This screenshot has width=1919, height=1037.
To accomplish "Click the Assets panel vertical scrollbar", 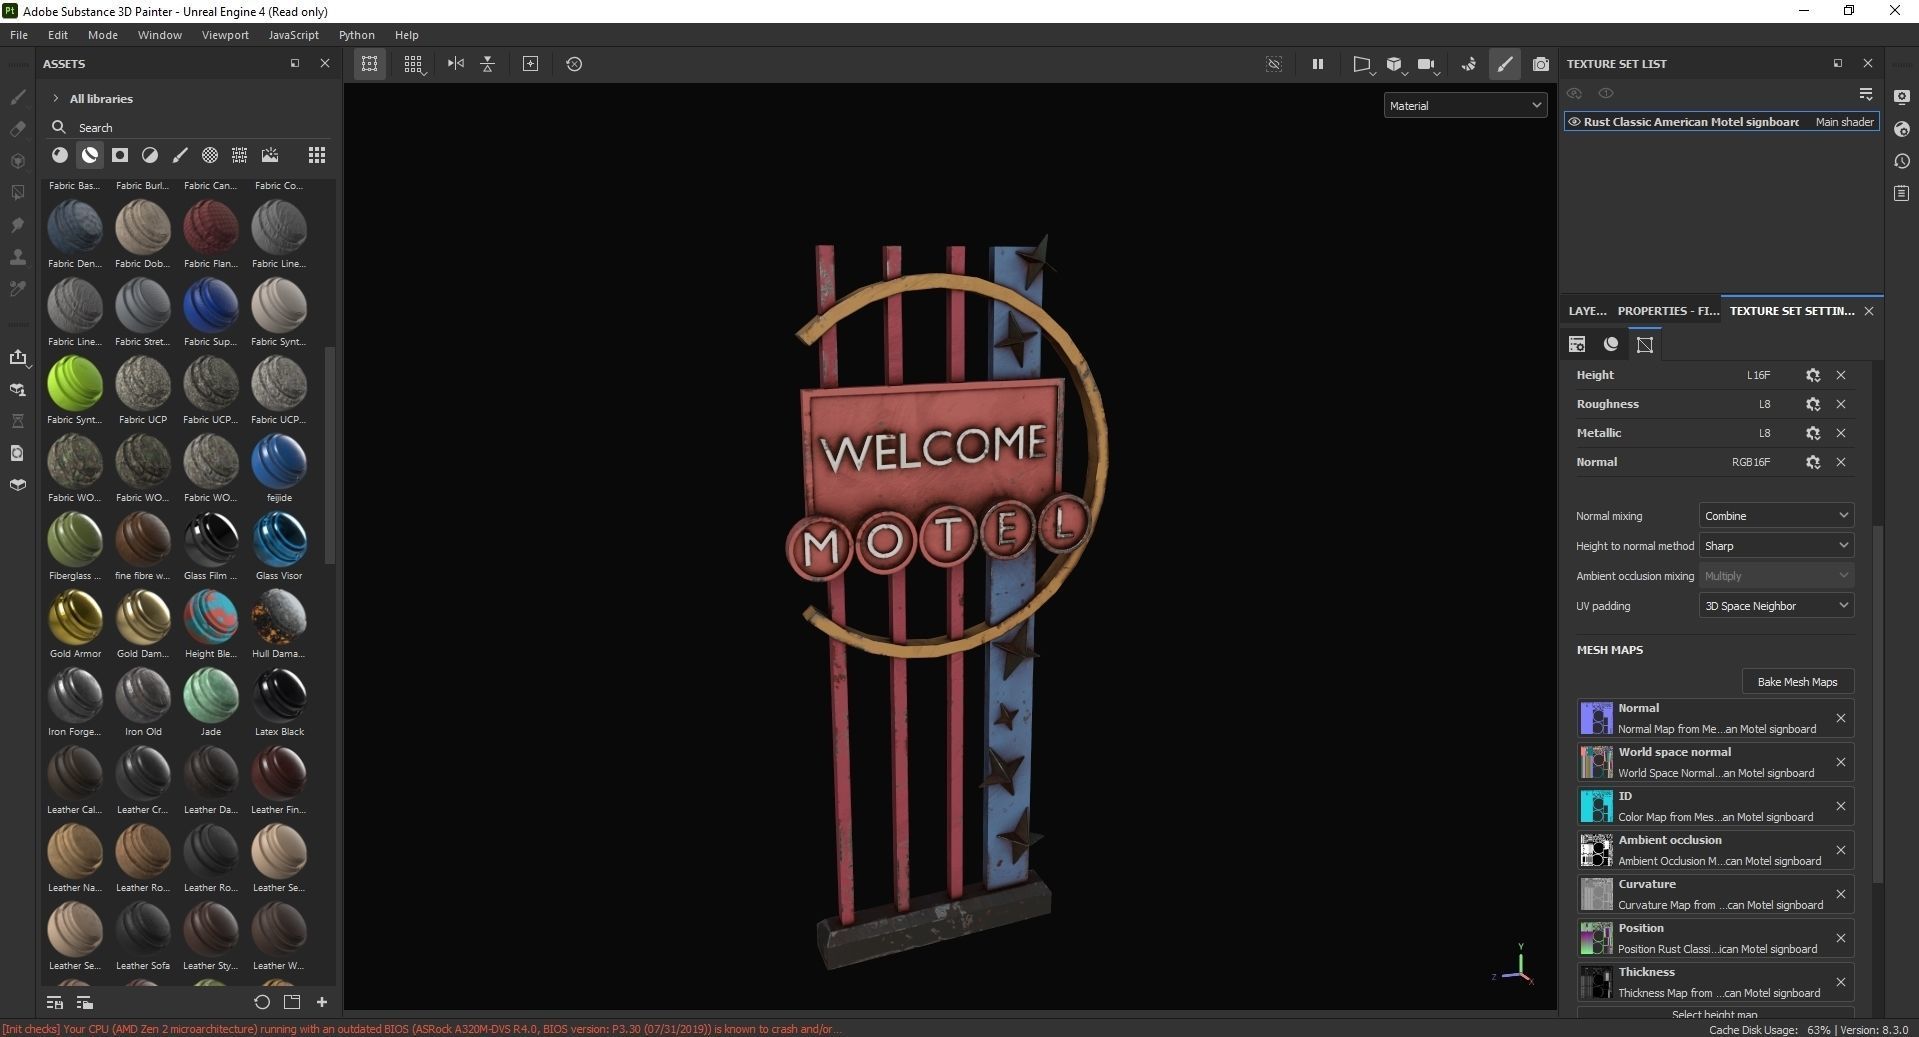I will tap(330, 455).
